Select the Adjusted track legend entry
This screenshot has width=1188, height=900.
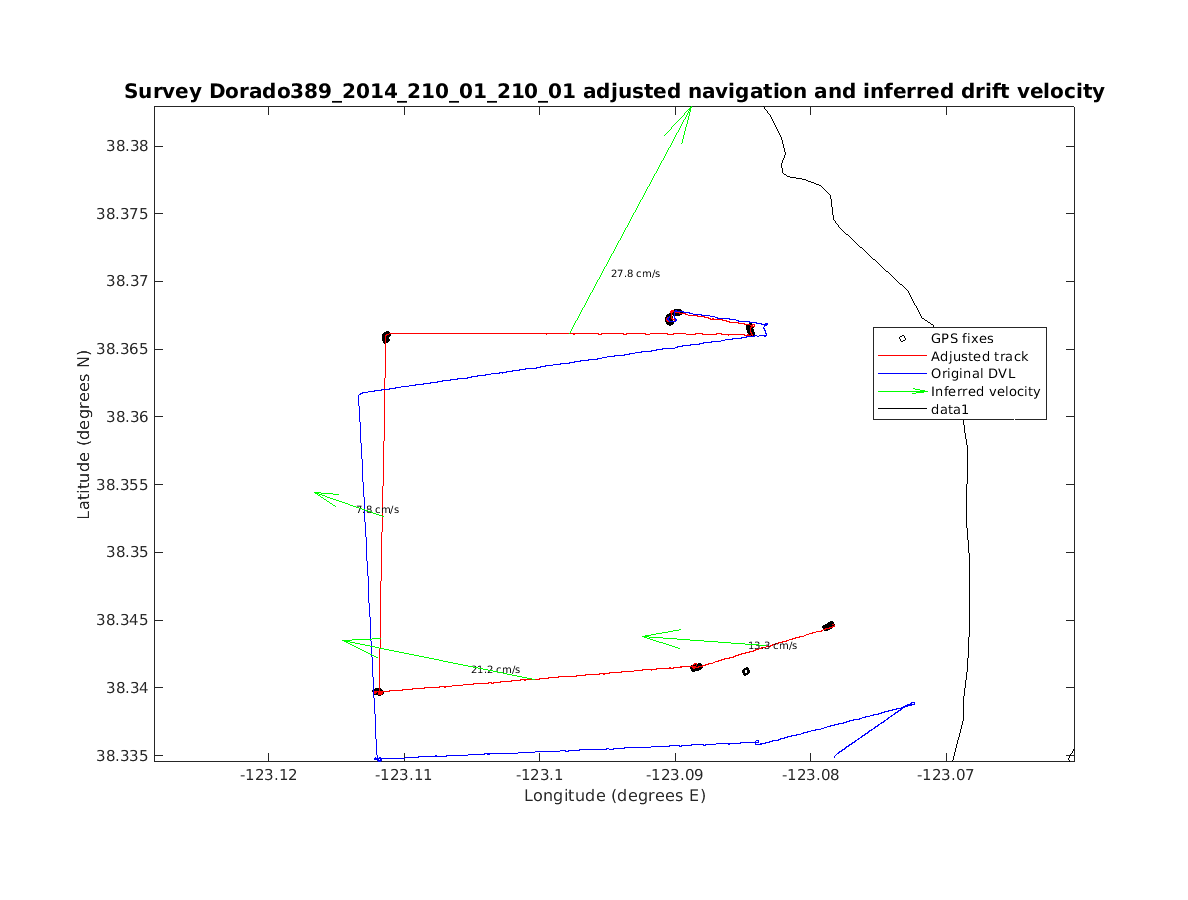pos(979,356)
